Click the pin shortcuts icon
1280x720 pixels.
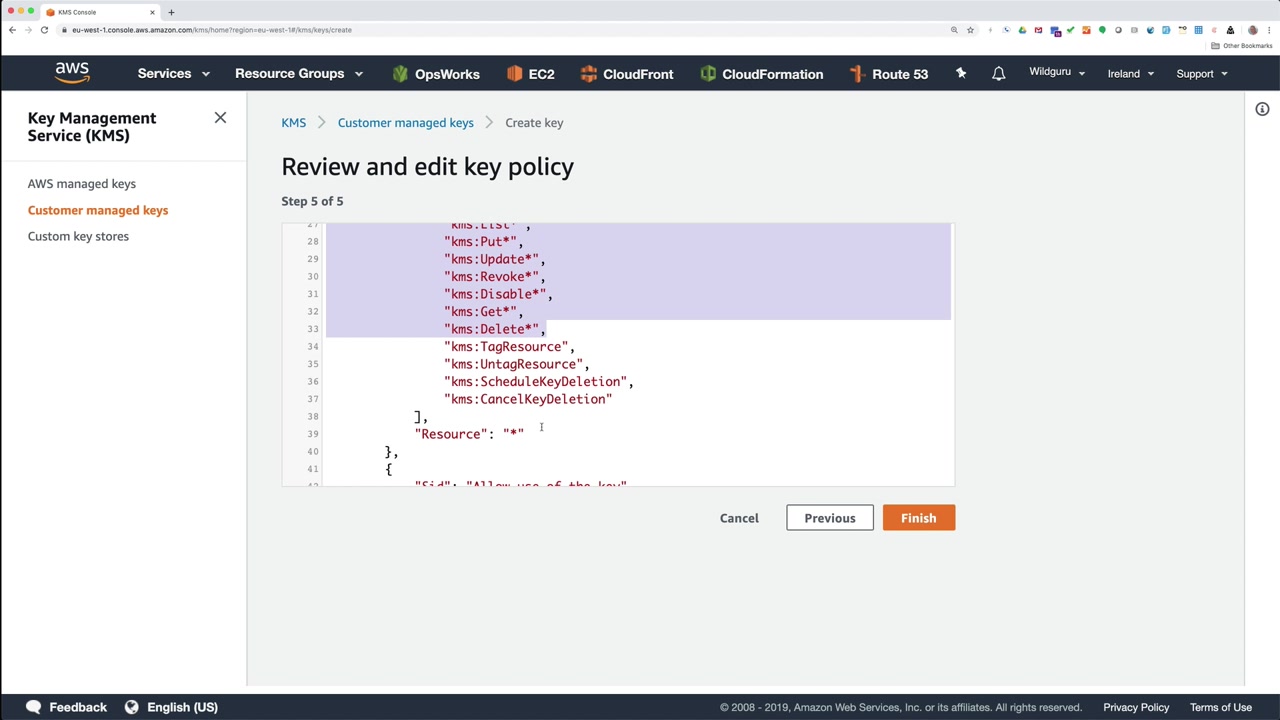[x=961, y=74]
